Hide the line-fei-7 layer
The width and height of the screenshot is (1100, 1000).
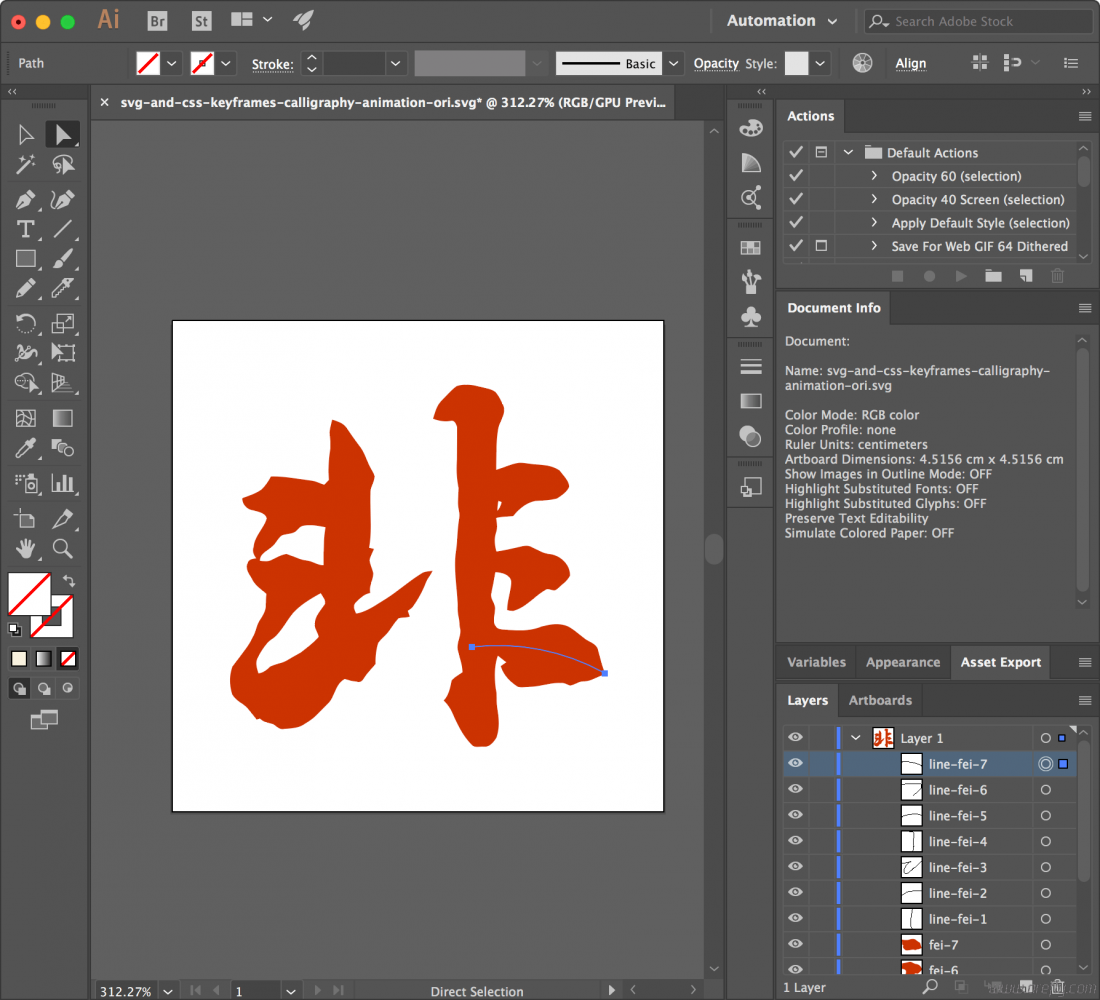pyautogui.click(x=795, y=764)
